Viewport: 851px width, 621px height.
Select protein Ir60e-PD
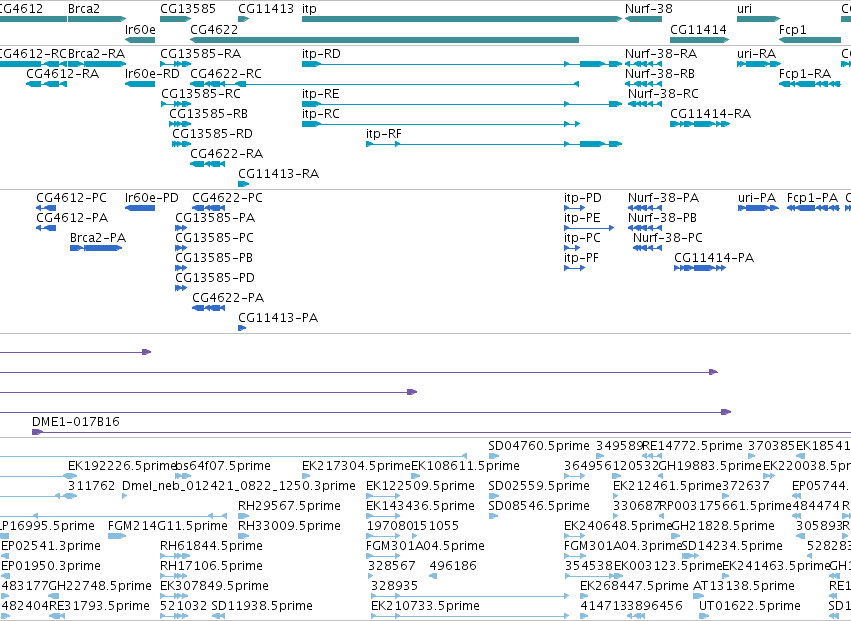(x=140, y=208)
